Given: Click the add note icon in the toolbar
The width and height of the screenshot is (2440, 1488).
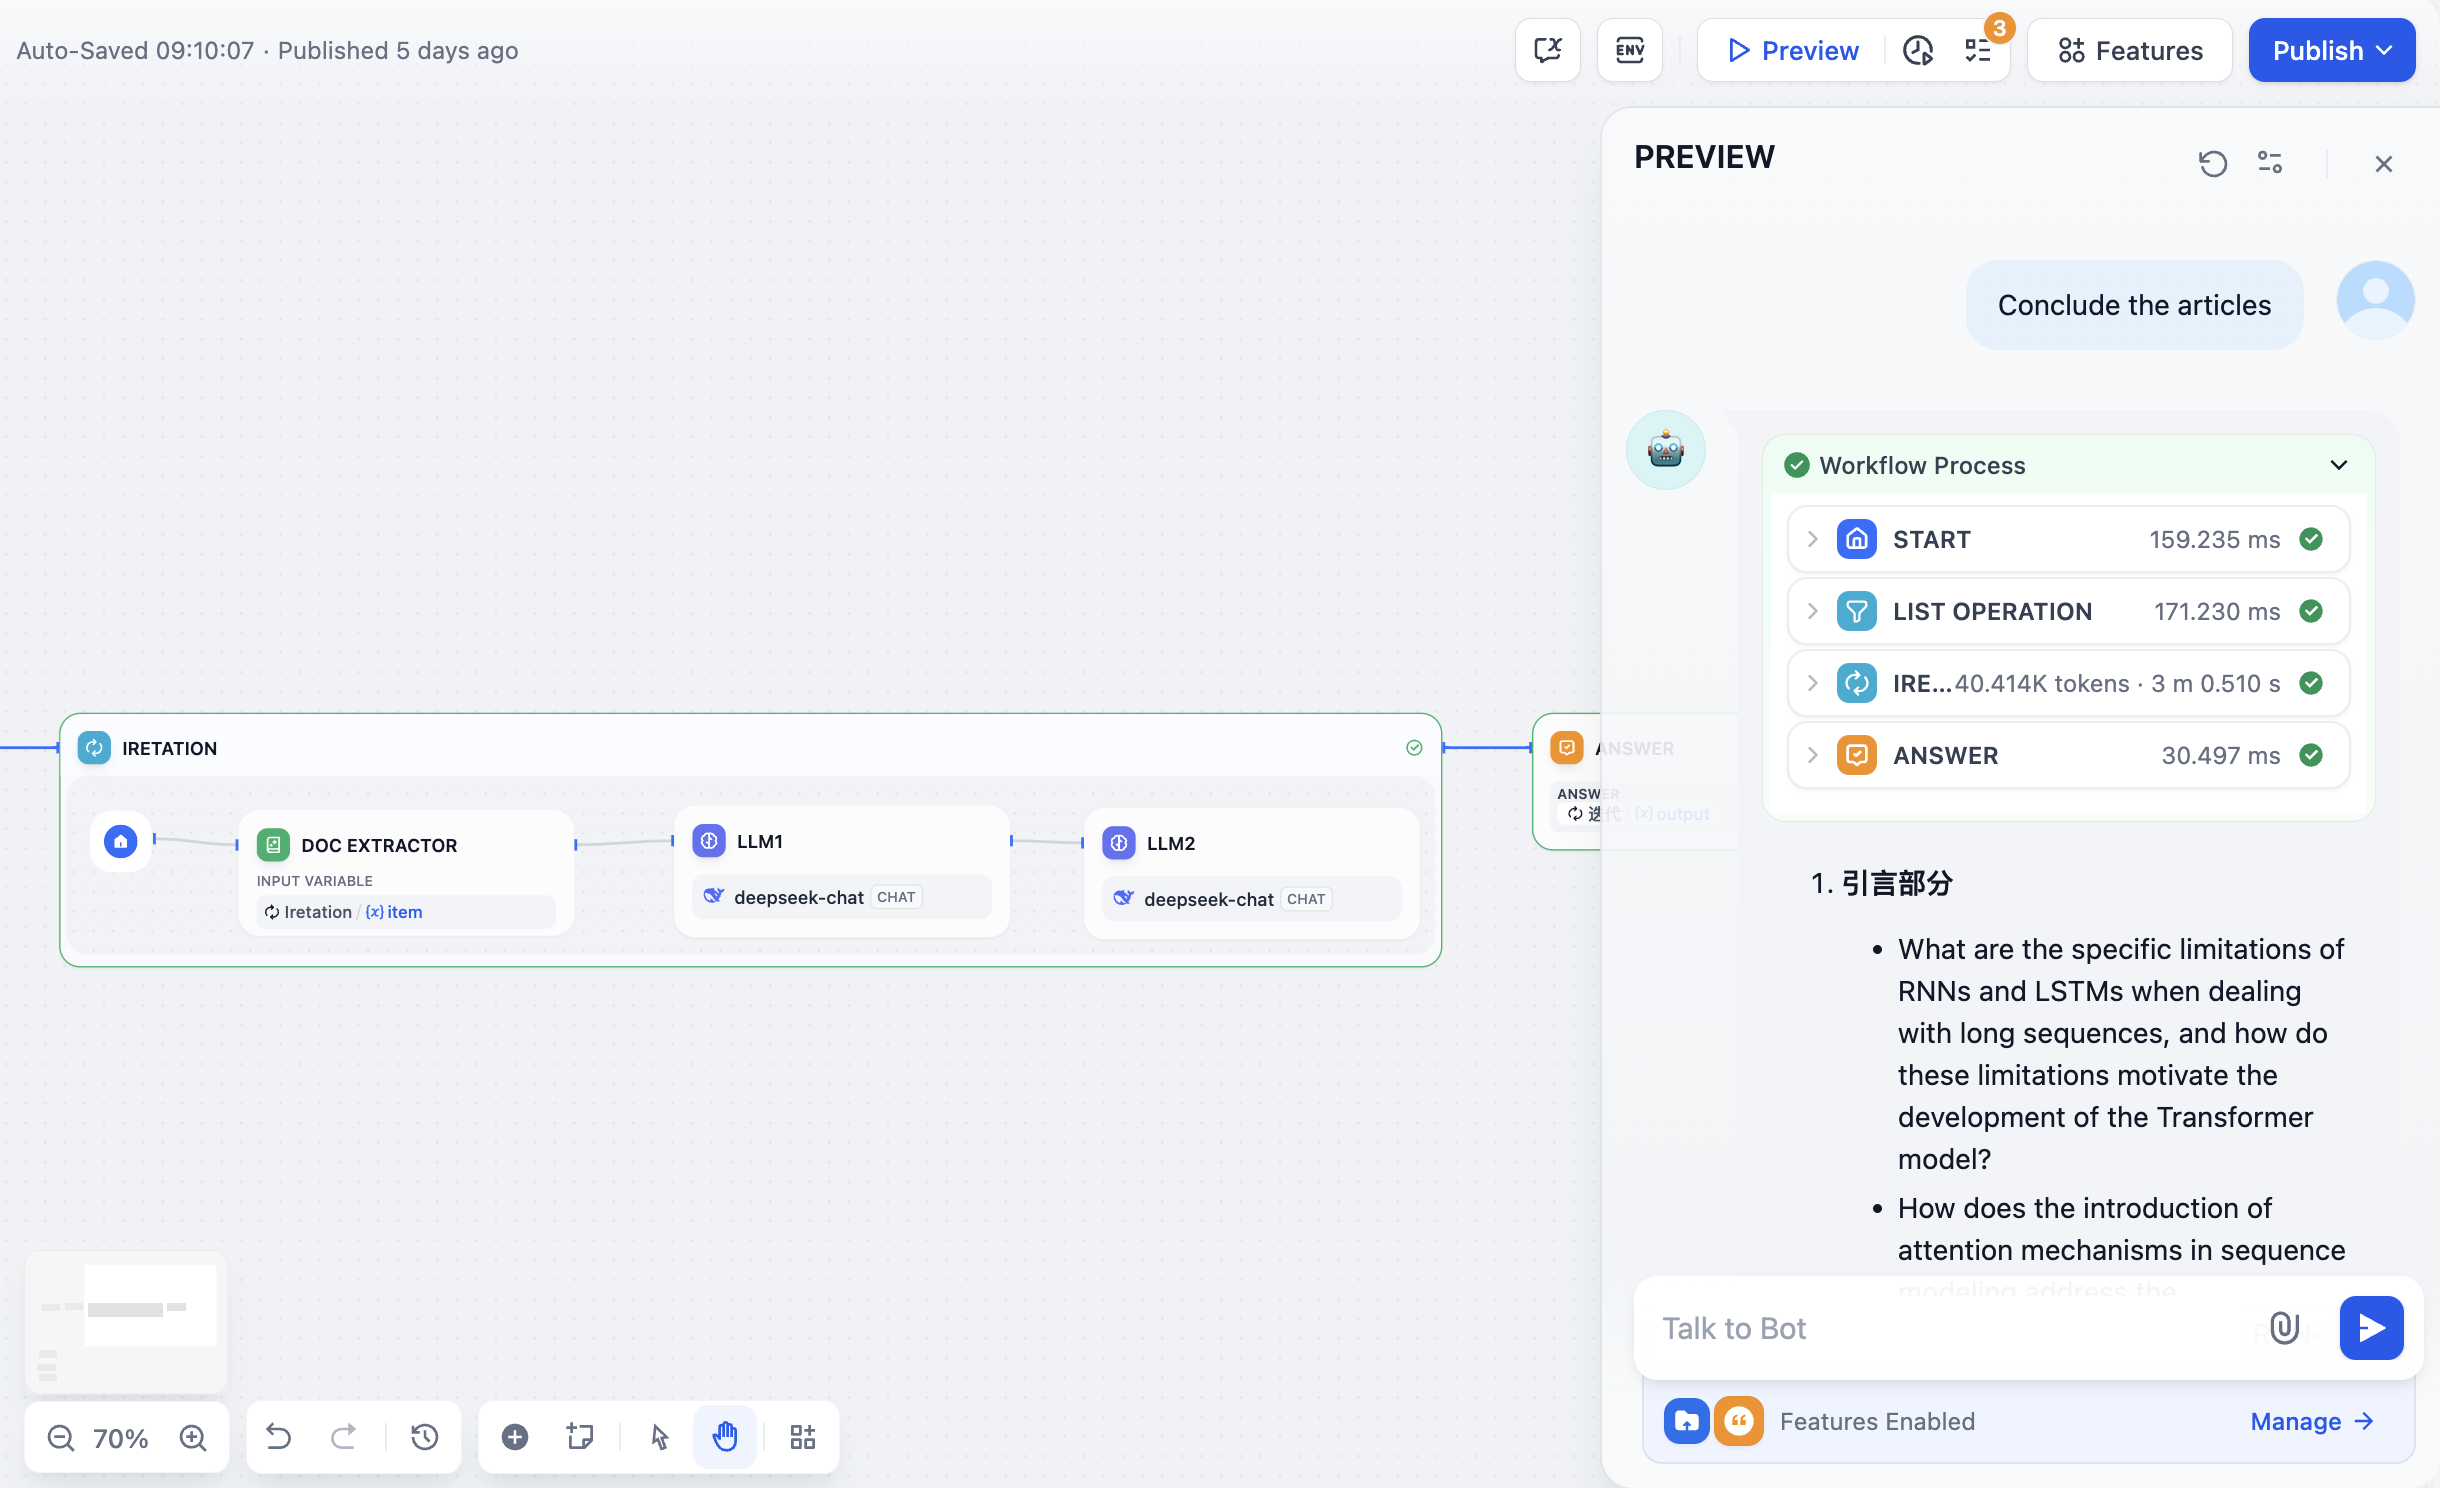Looking at the screenshot, I should tap(580, 1437).
